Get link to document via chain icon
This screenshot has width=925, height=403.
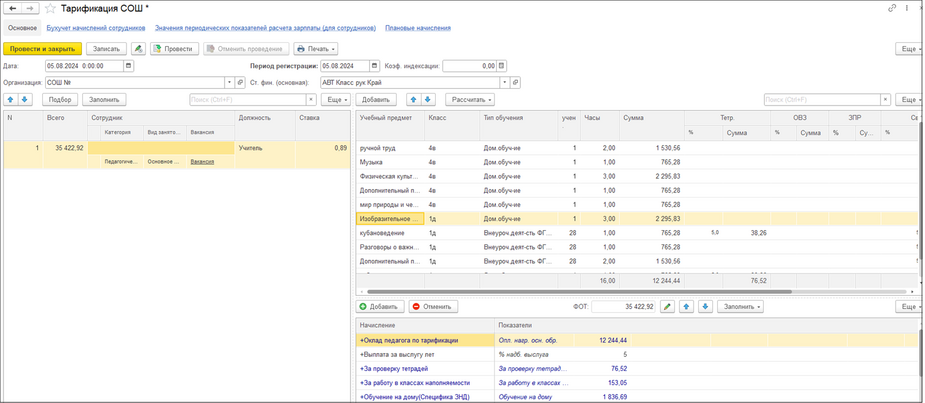892,9
